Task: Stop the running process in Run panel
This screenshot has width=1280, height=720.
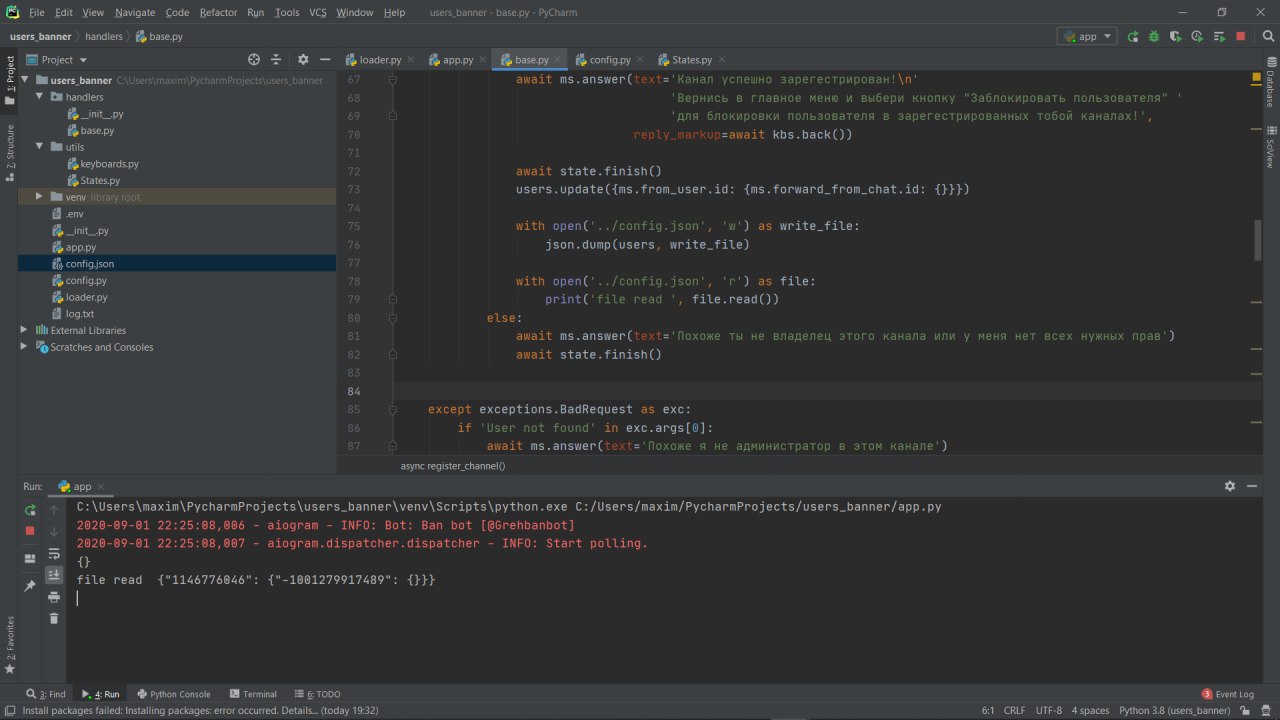Action: pos(30,530)
